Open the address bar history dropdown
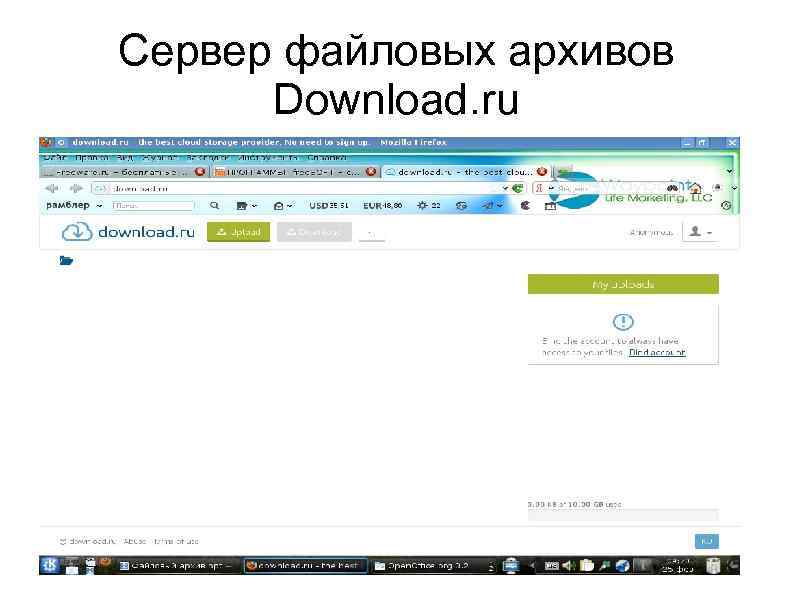The image size is (794, 595). pyautogui.click(x=505, y=188)
